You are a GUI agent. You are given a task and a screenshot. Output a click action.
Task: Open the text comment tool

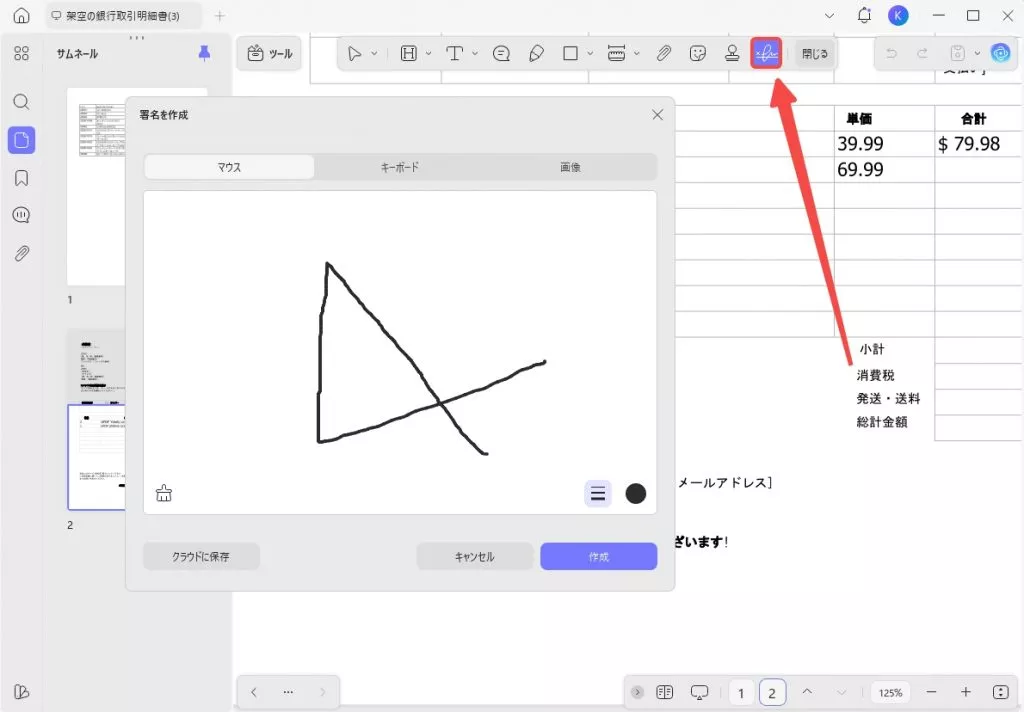[501, 53]
